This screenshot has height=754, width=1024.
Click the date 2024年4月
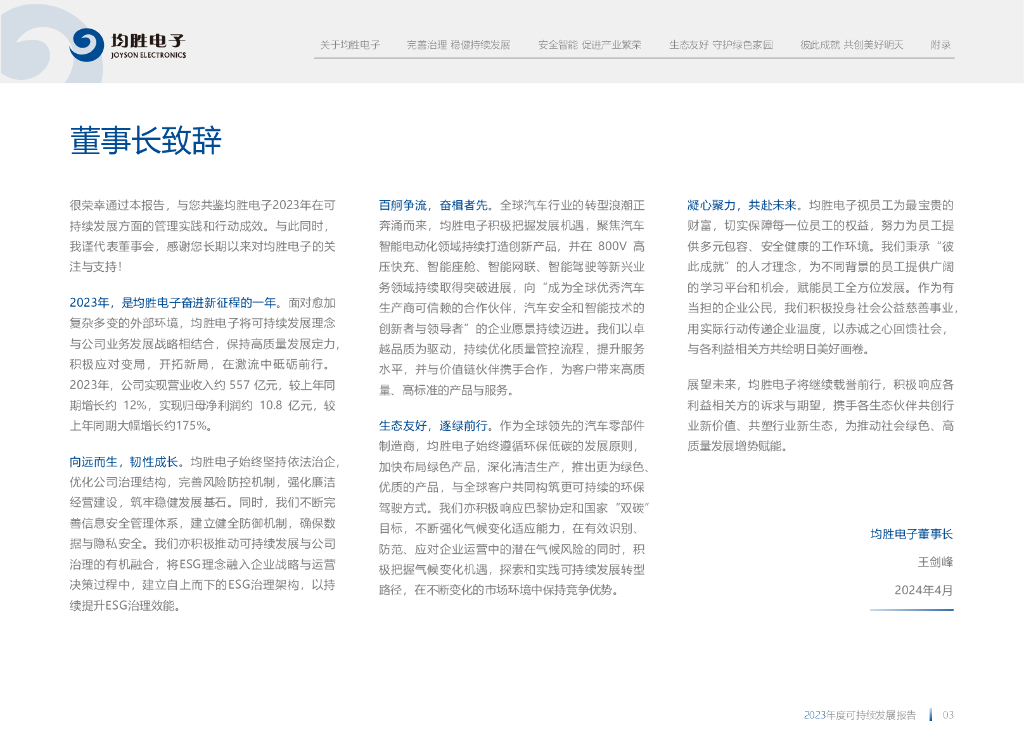click(923, 591)
